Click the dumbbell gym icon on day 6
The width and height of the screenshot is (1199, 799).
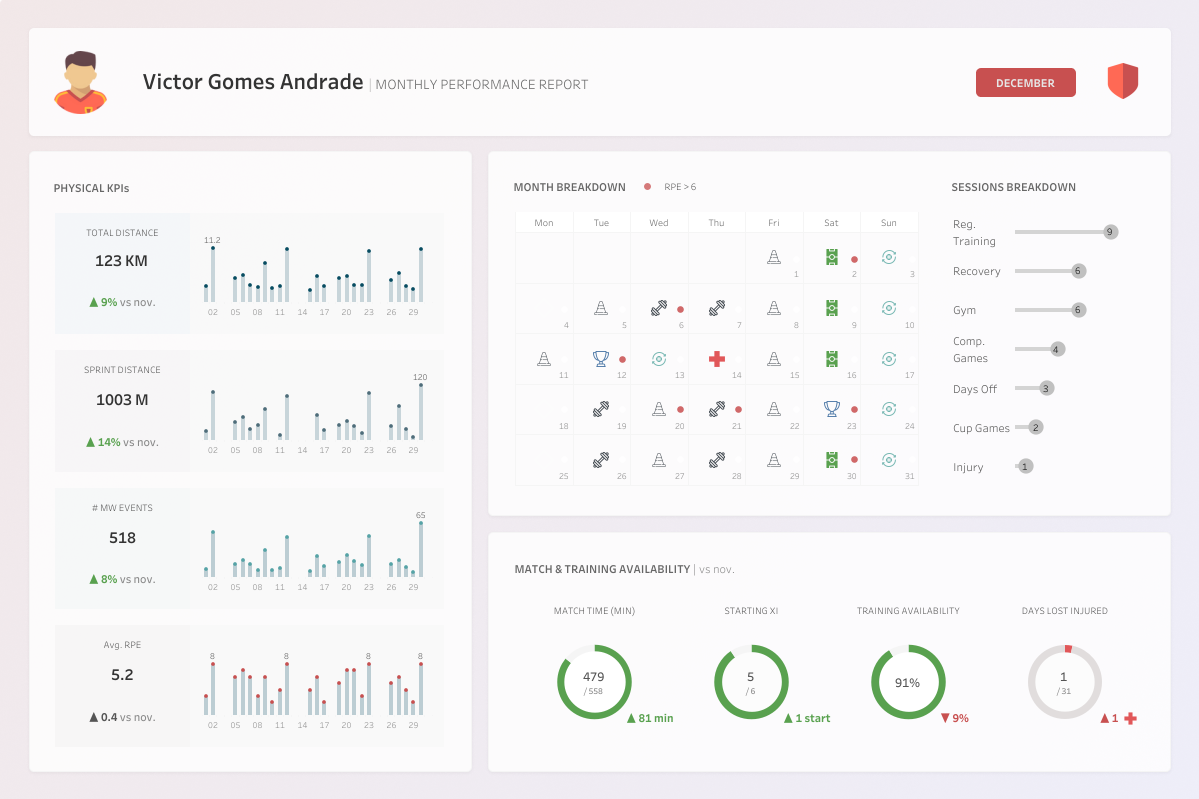tap(658, 309)
